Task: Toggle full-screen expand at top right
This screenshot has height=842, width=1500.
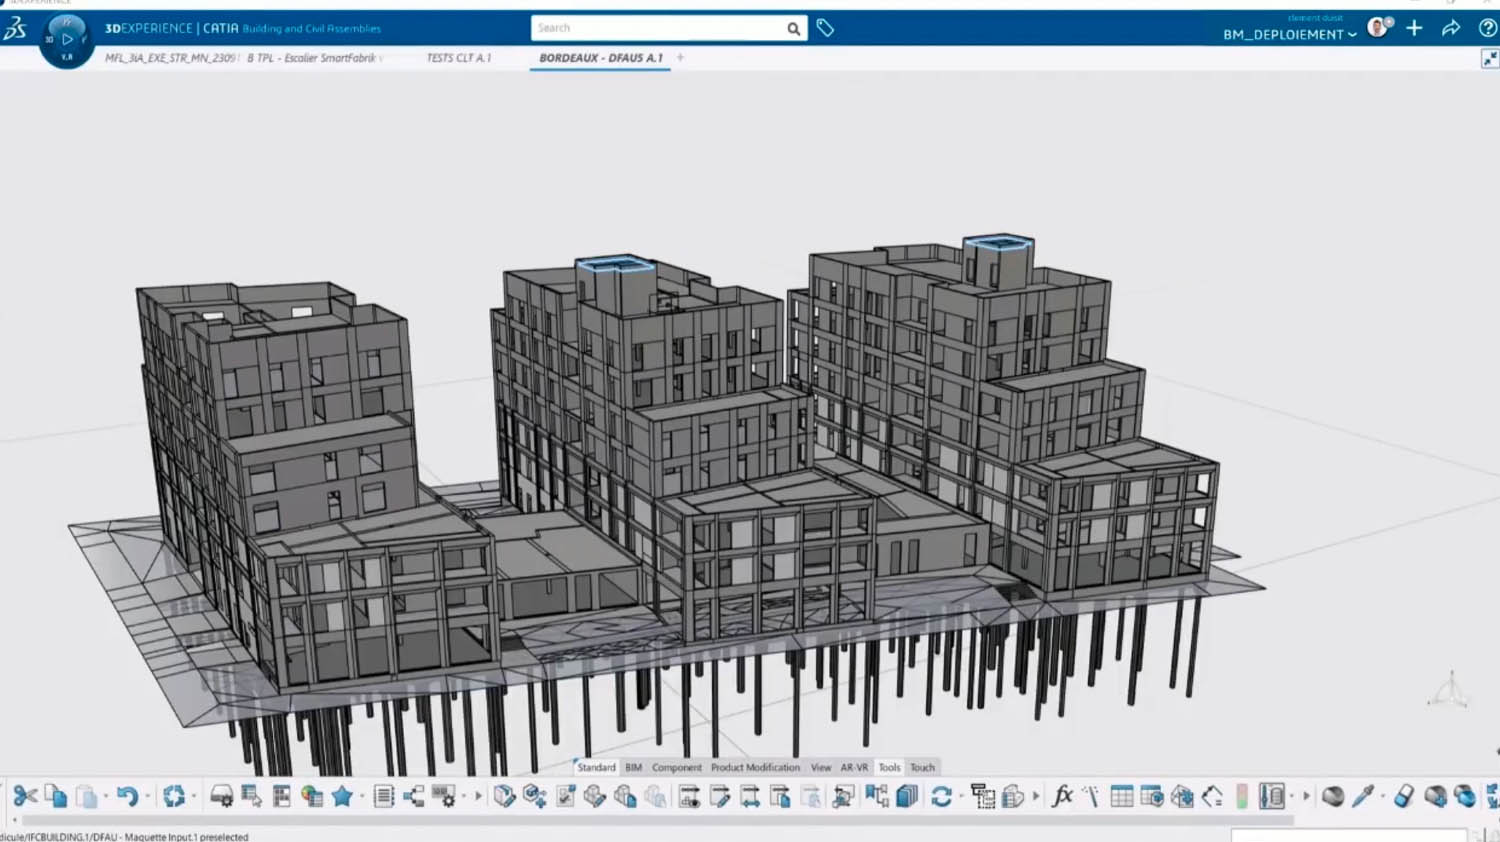Action: 1489,59
